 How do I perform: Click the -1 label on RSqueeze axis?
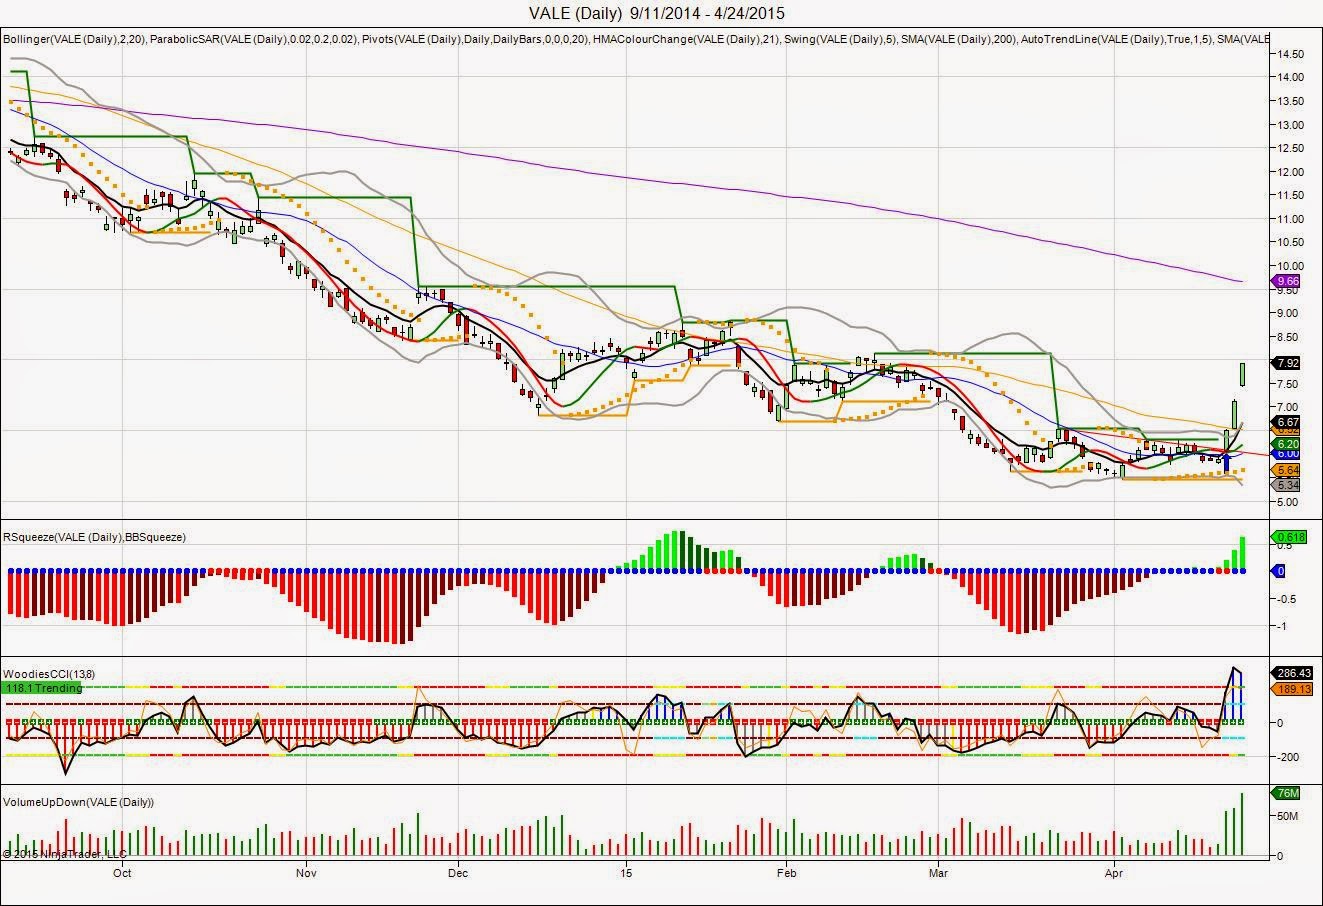(1279, 626)
